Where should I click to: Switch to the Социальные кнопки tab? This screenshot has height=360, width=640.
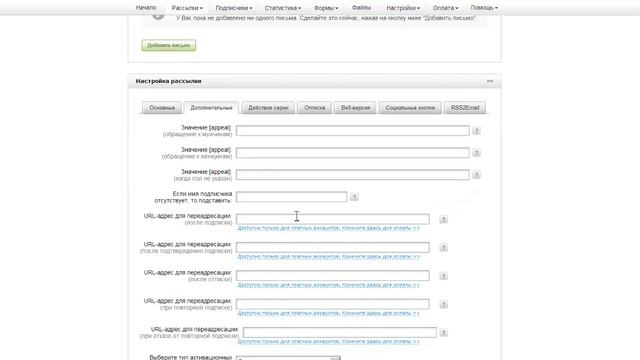(x=410, y=108)
